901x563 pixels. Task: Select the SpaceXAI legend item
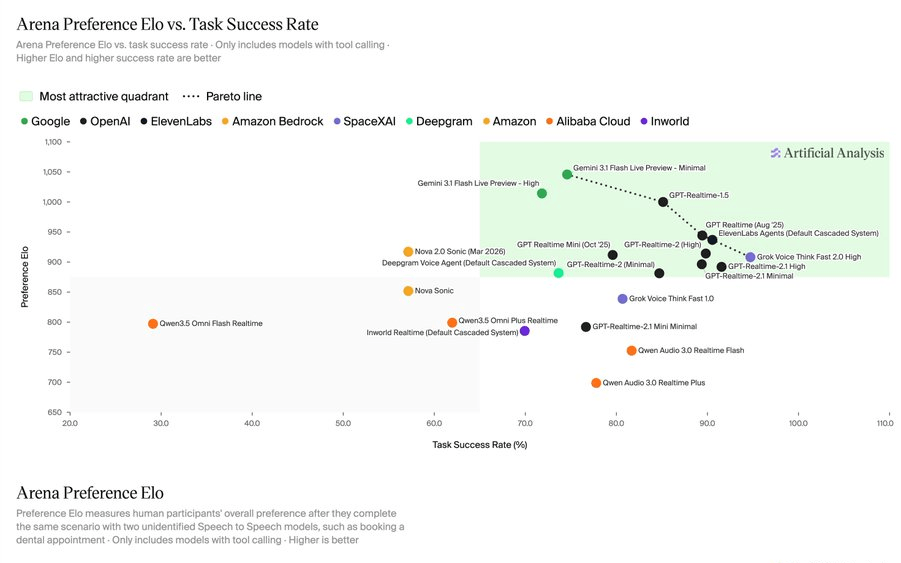point(365,121)
